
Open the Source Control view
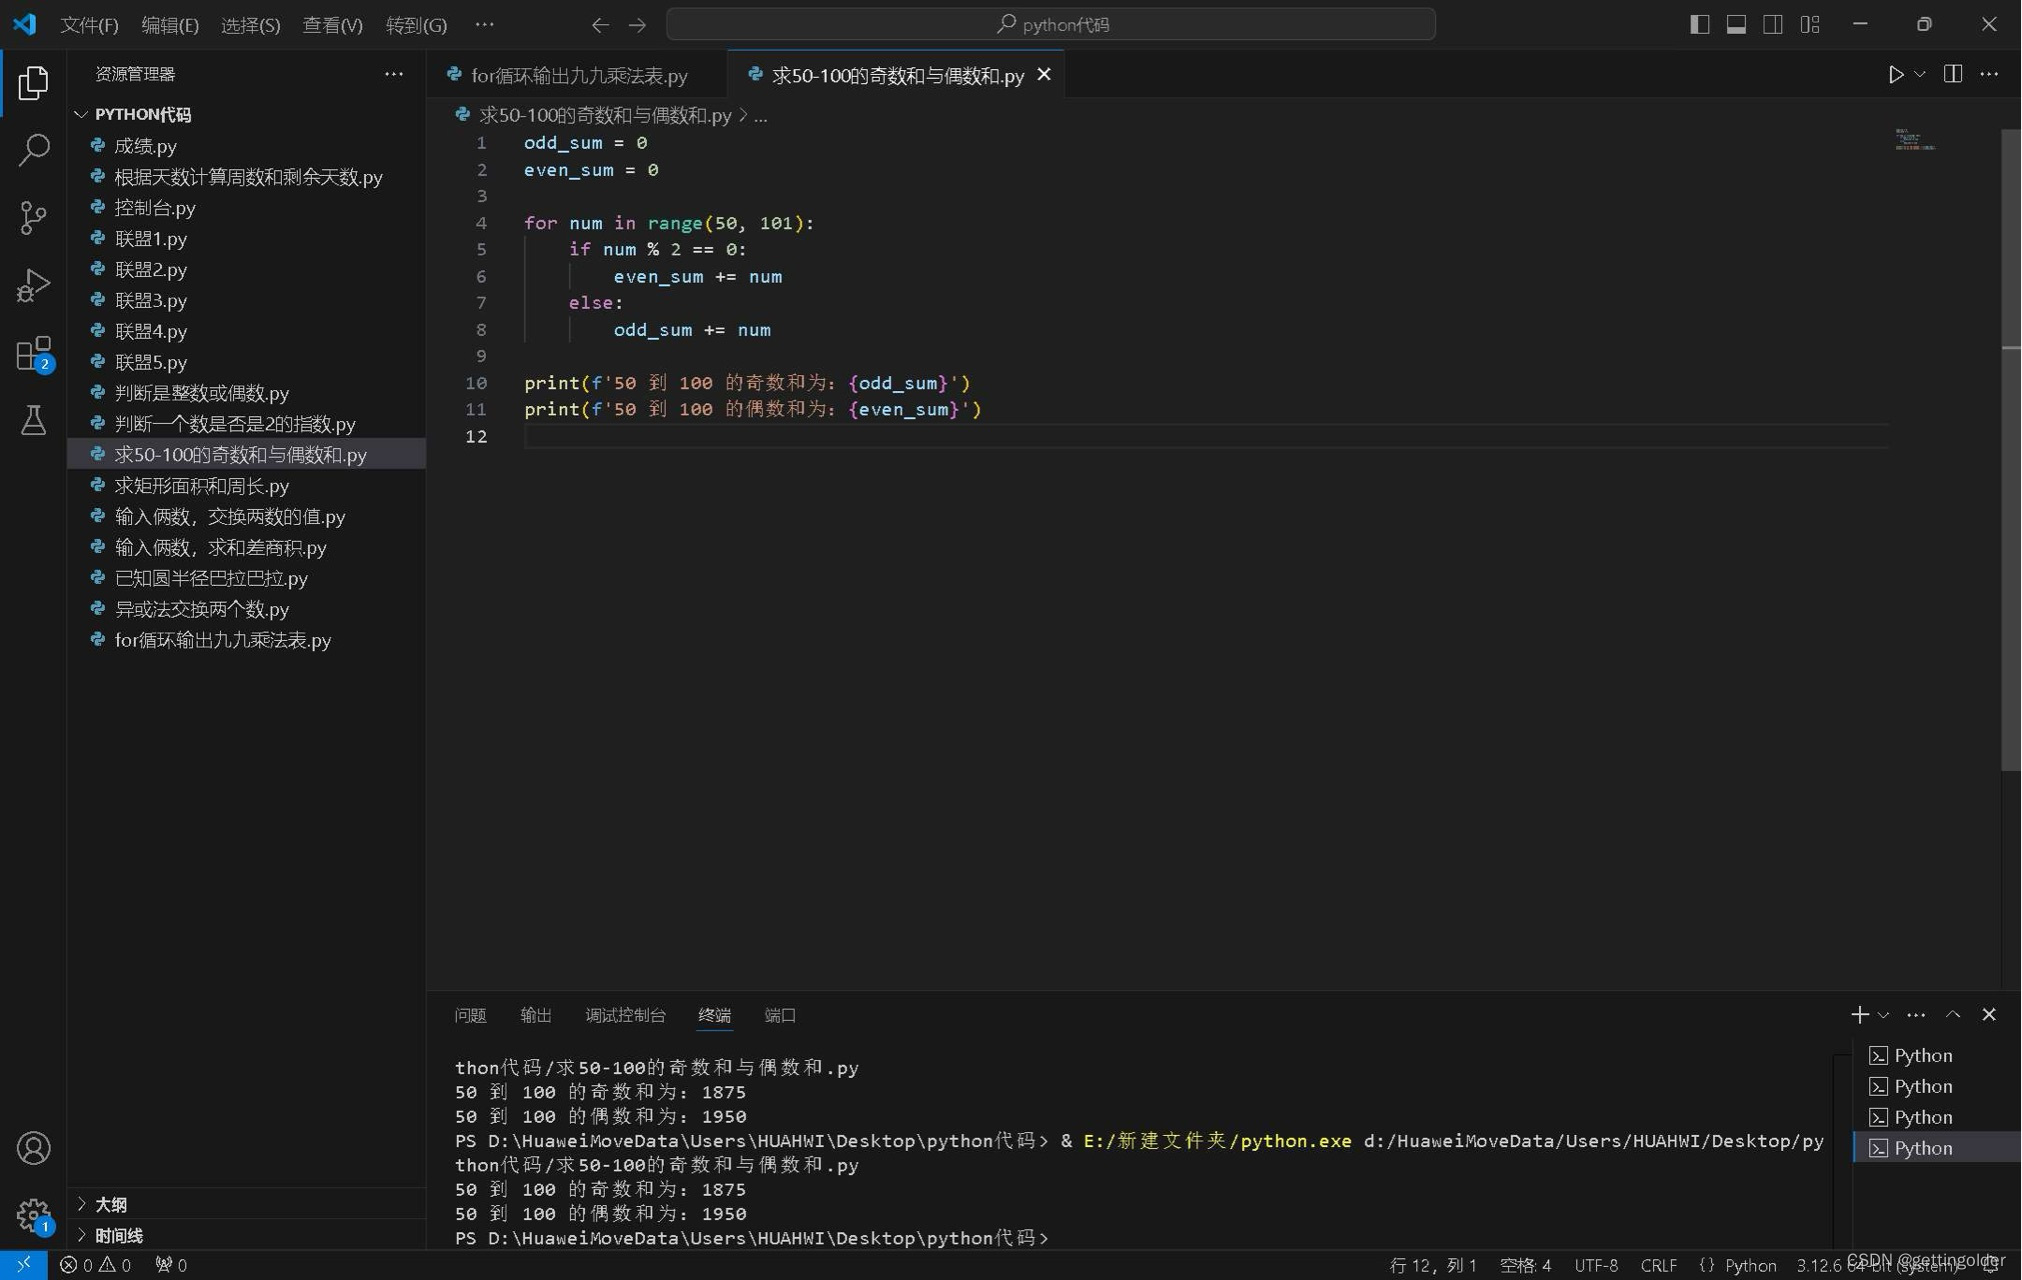pyautogui.click(x=33, y=217)
